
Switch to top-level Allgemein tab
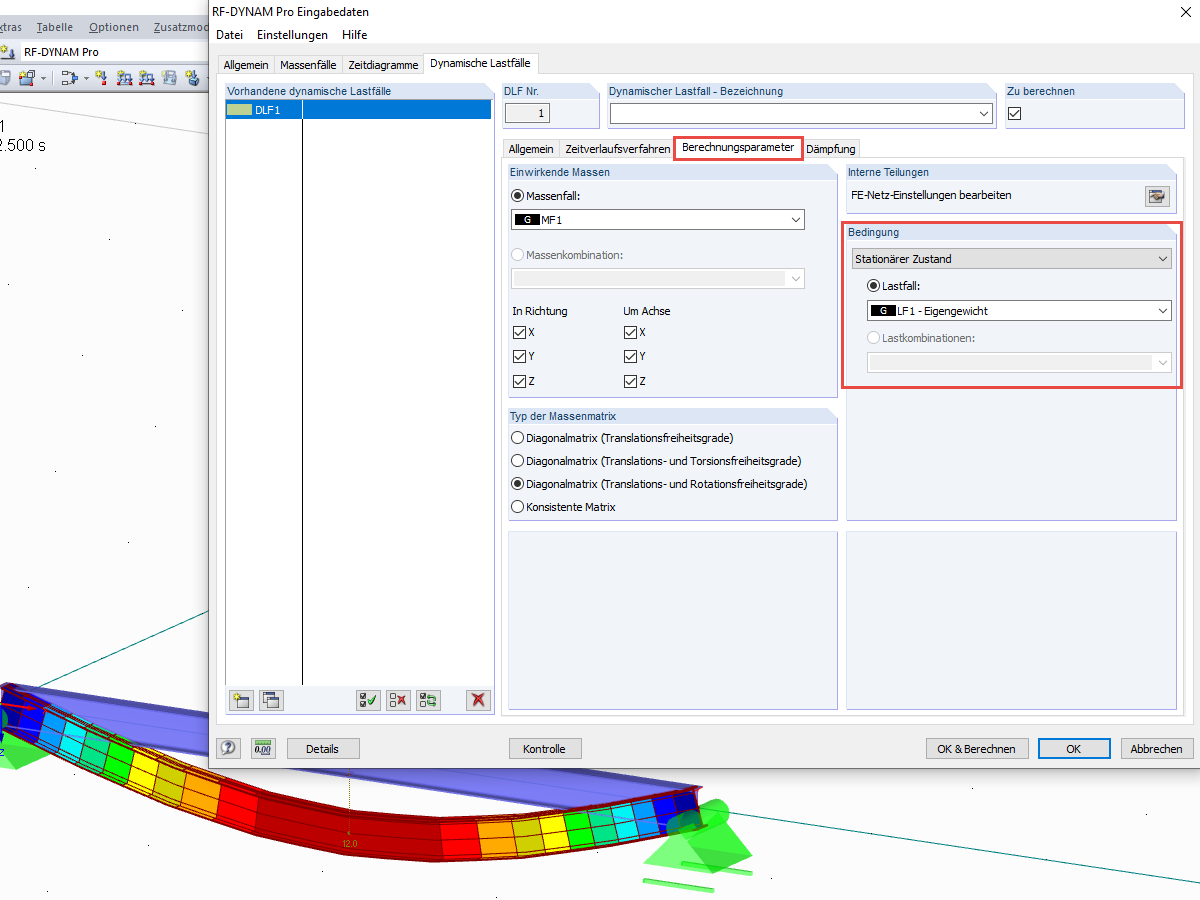(246, 65)
